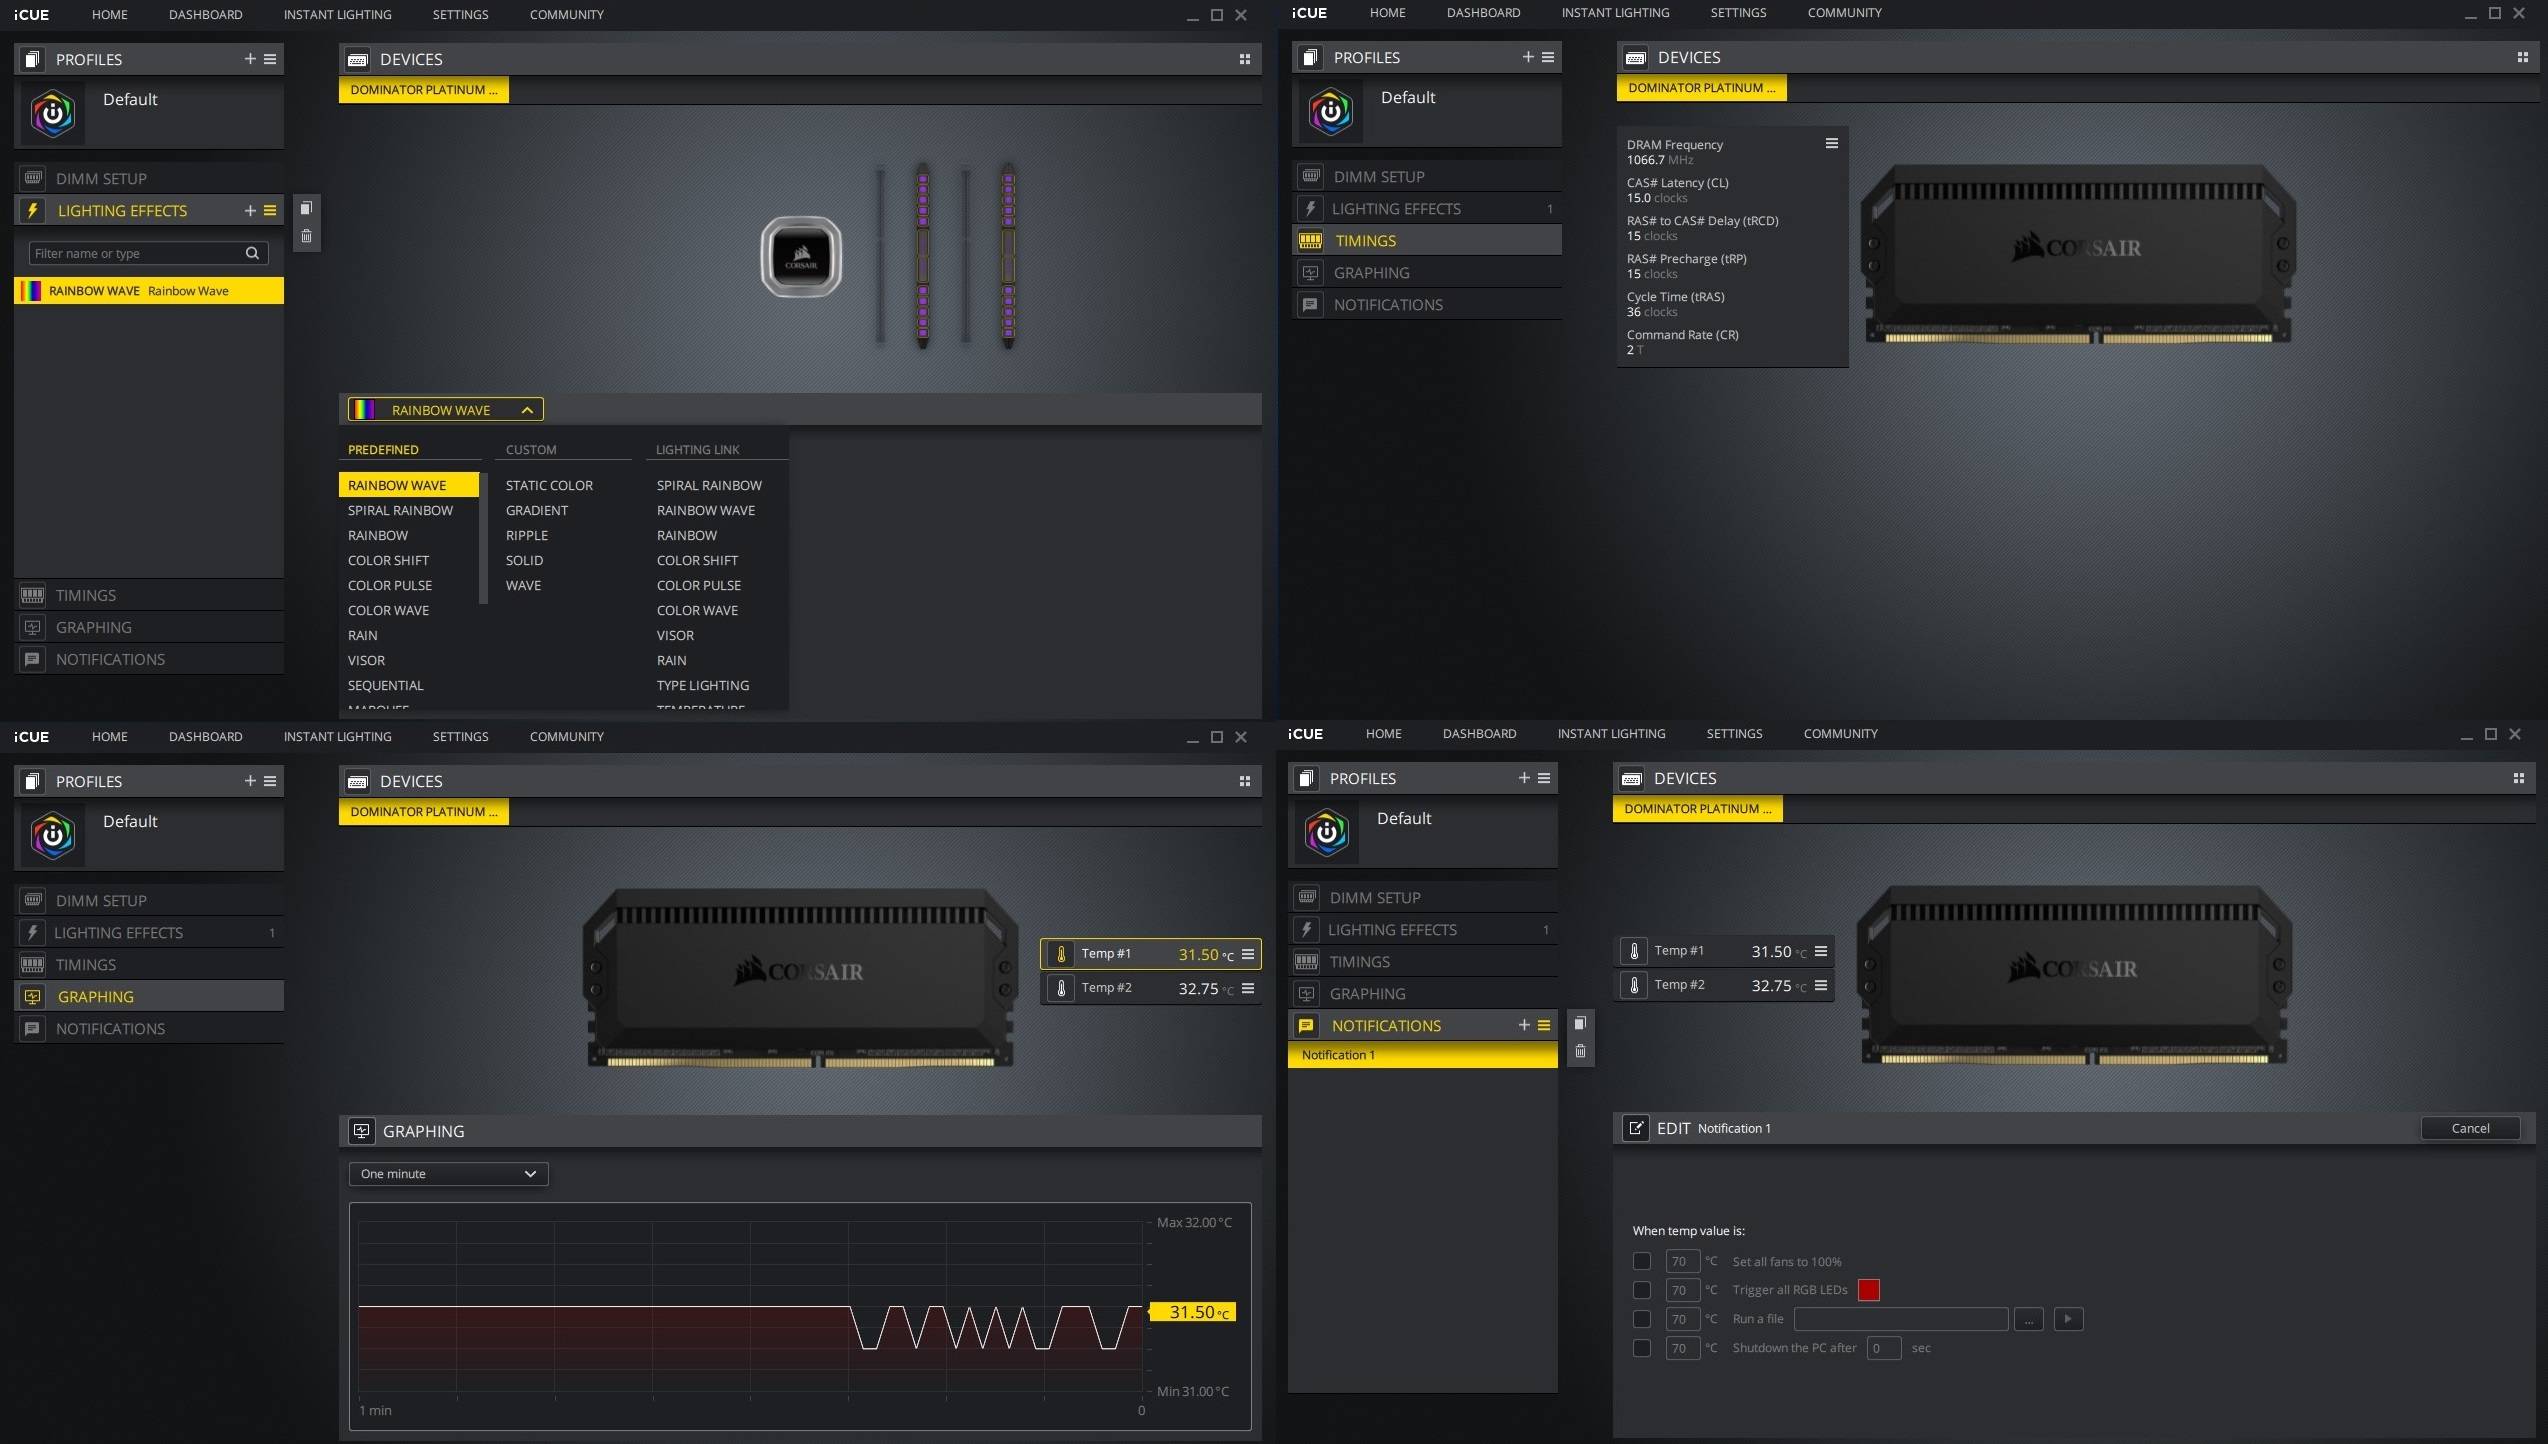Collapse the Rainbow Wave effect dropdown
Image resolution: width=2548 pixels, height=1444 pixels.
tap(446, 409)
